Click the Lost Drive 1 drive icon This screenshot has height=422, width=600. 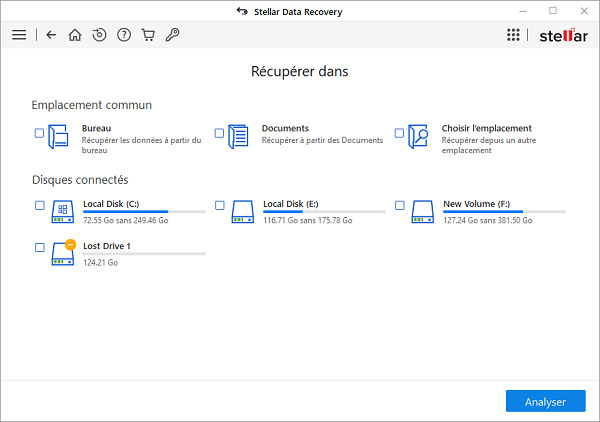pos(63,252)
